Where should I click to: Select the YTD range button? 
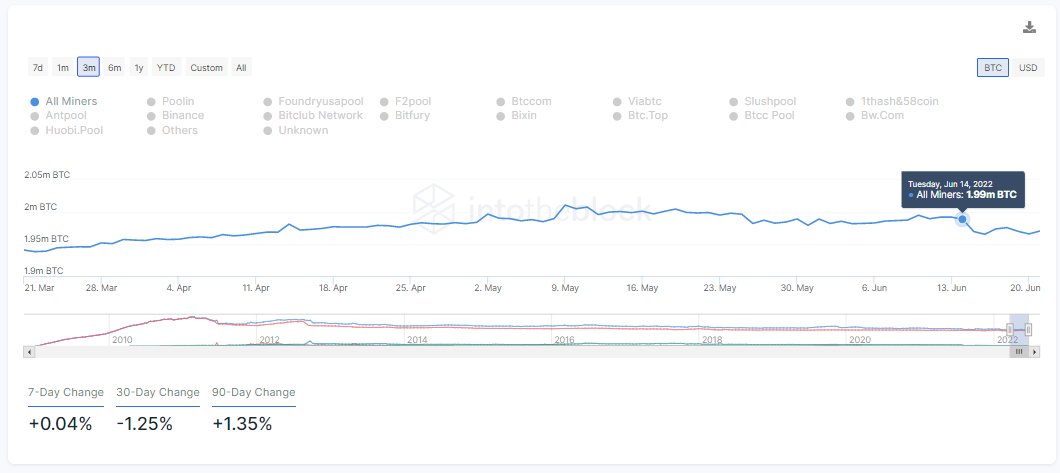point(166,68)
